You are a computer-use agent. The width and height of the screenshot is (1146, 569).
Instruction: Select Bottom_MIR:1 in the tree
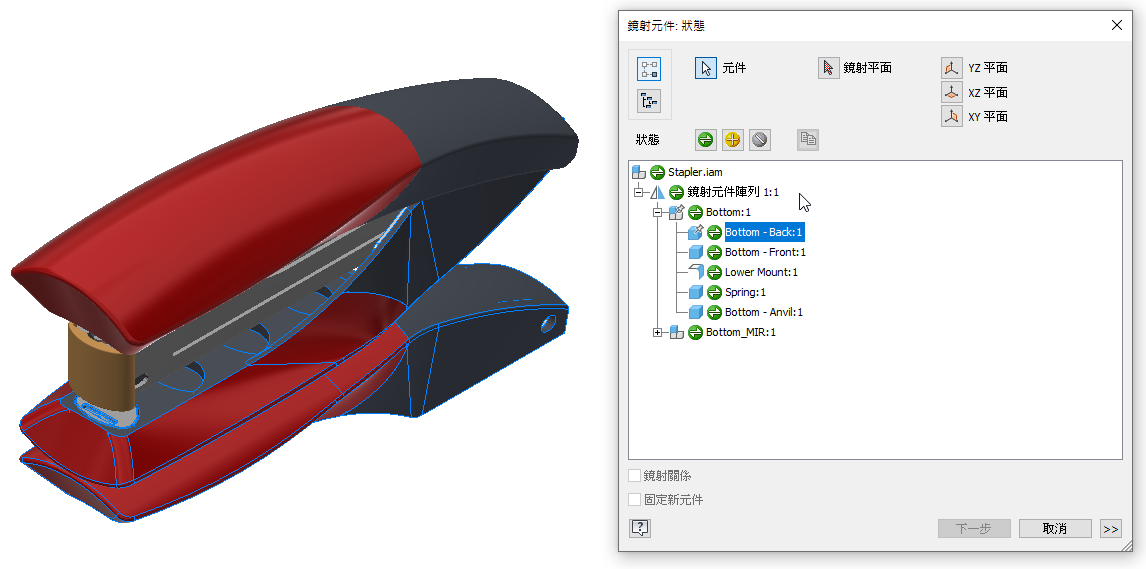pos(740,332)
